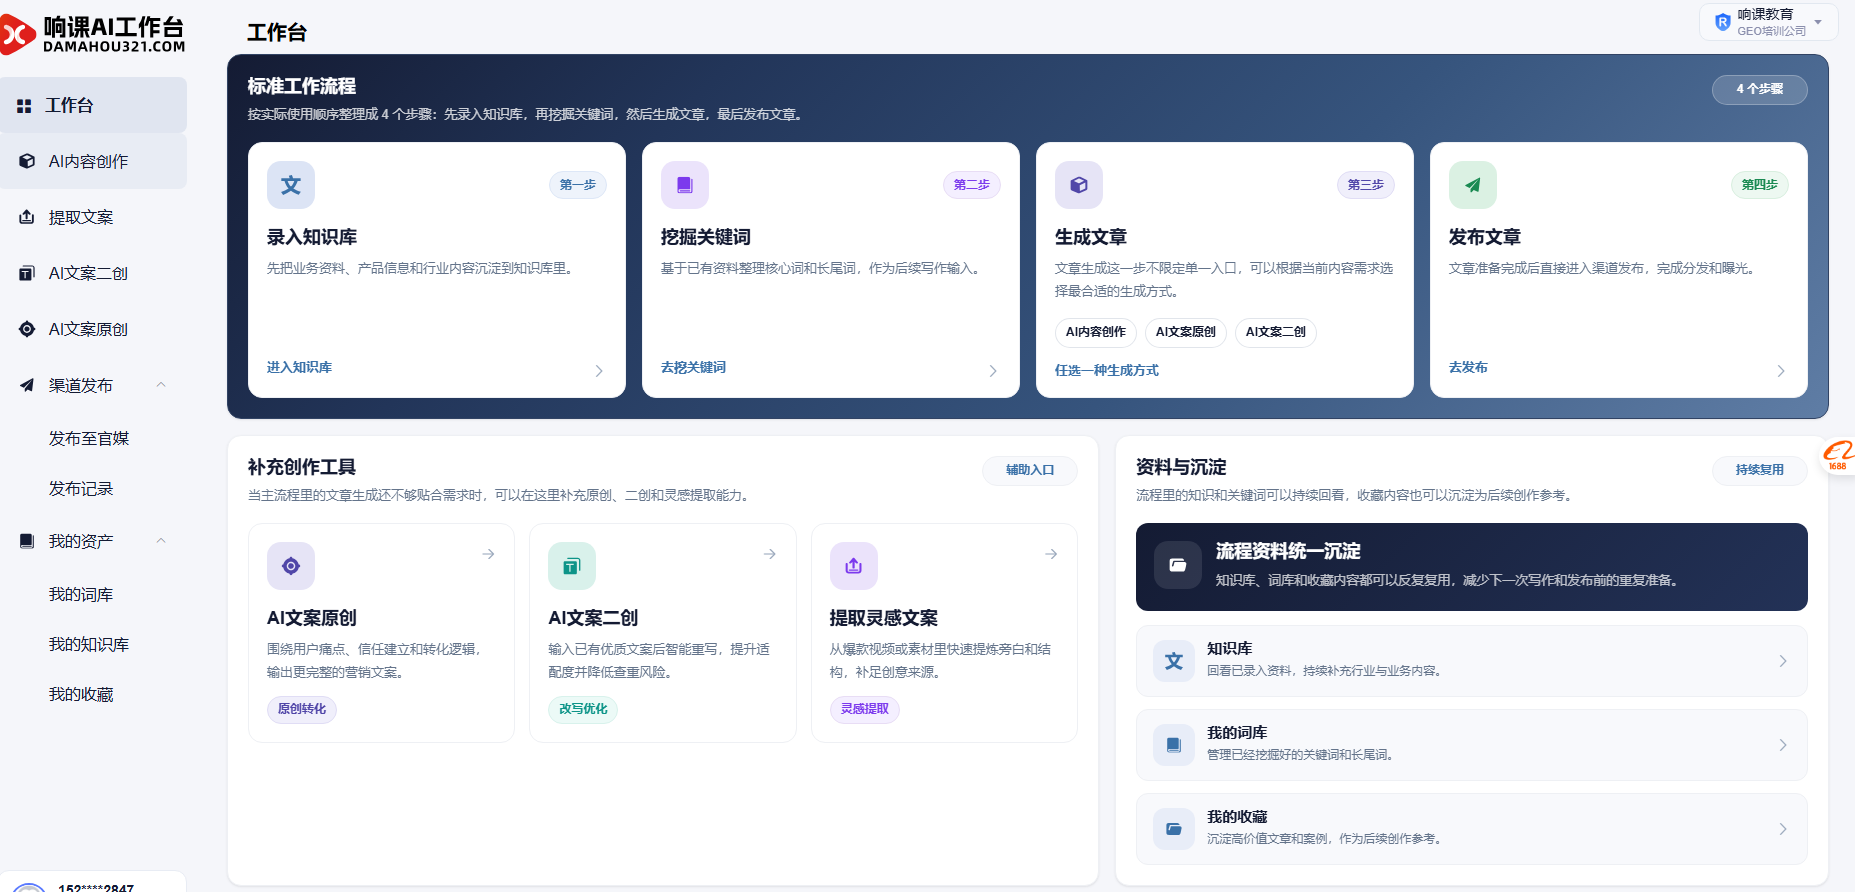Image resolution: width=1855 pixels, height=892 pixels.
Task: Click the chevron on 发布文章 card
Action: 1781,371
